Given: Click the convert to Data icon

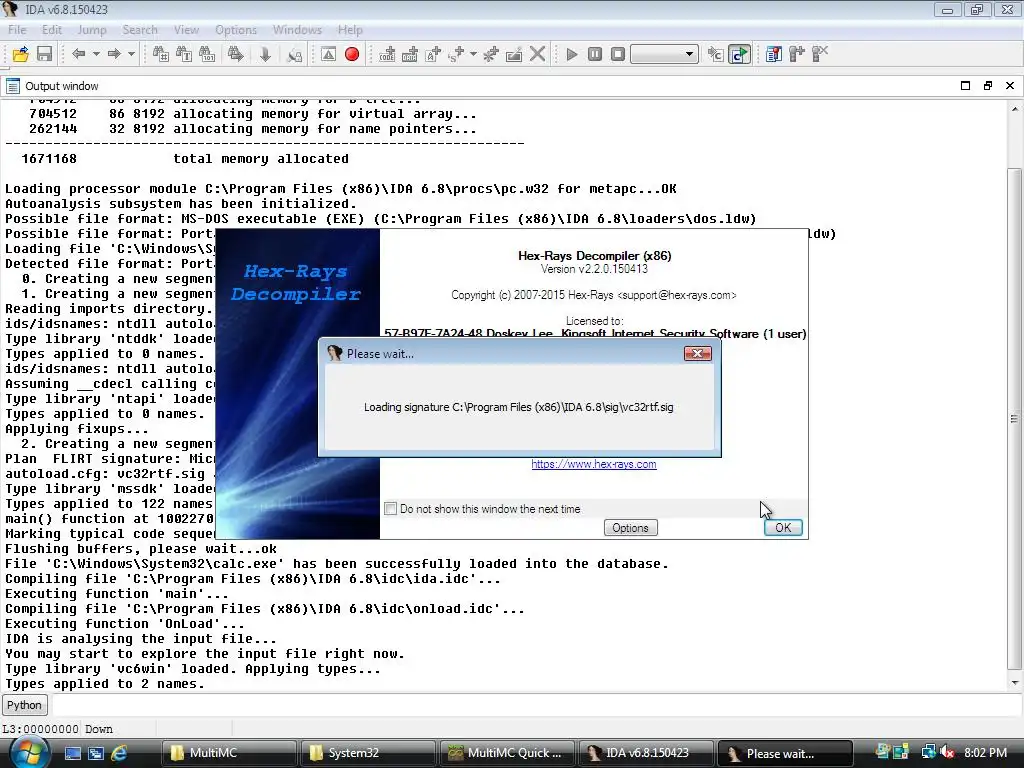Looking at the screenshot, I should click(410, 54).
